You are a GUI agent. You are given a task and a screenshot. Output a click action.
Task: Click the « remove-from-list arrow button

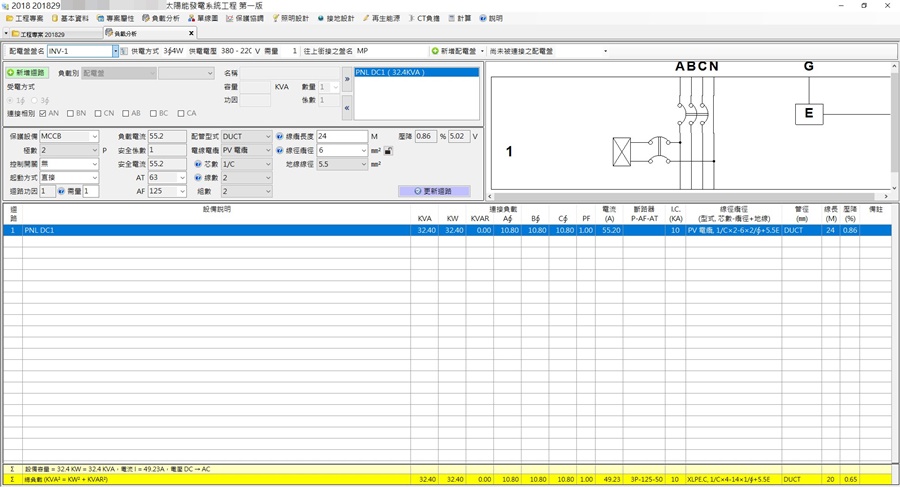click(x=347, y=108)
